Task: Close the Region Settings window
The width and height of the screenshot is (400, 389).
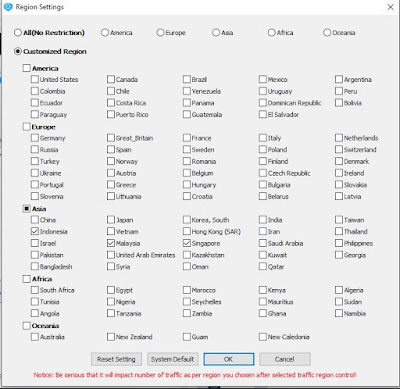Action: pos(391,7)
